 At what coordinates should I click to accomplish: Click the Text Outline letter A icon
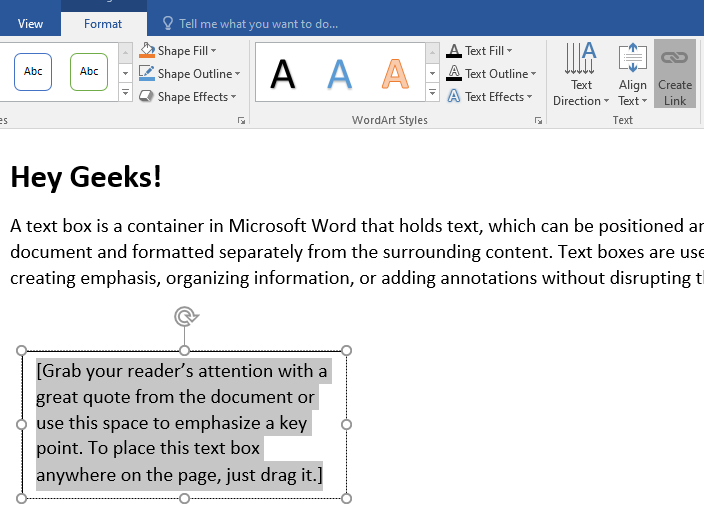(454, 73)
